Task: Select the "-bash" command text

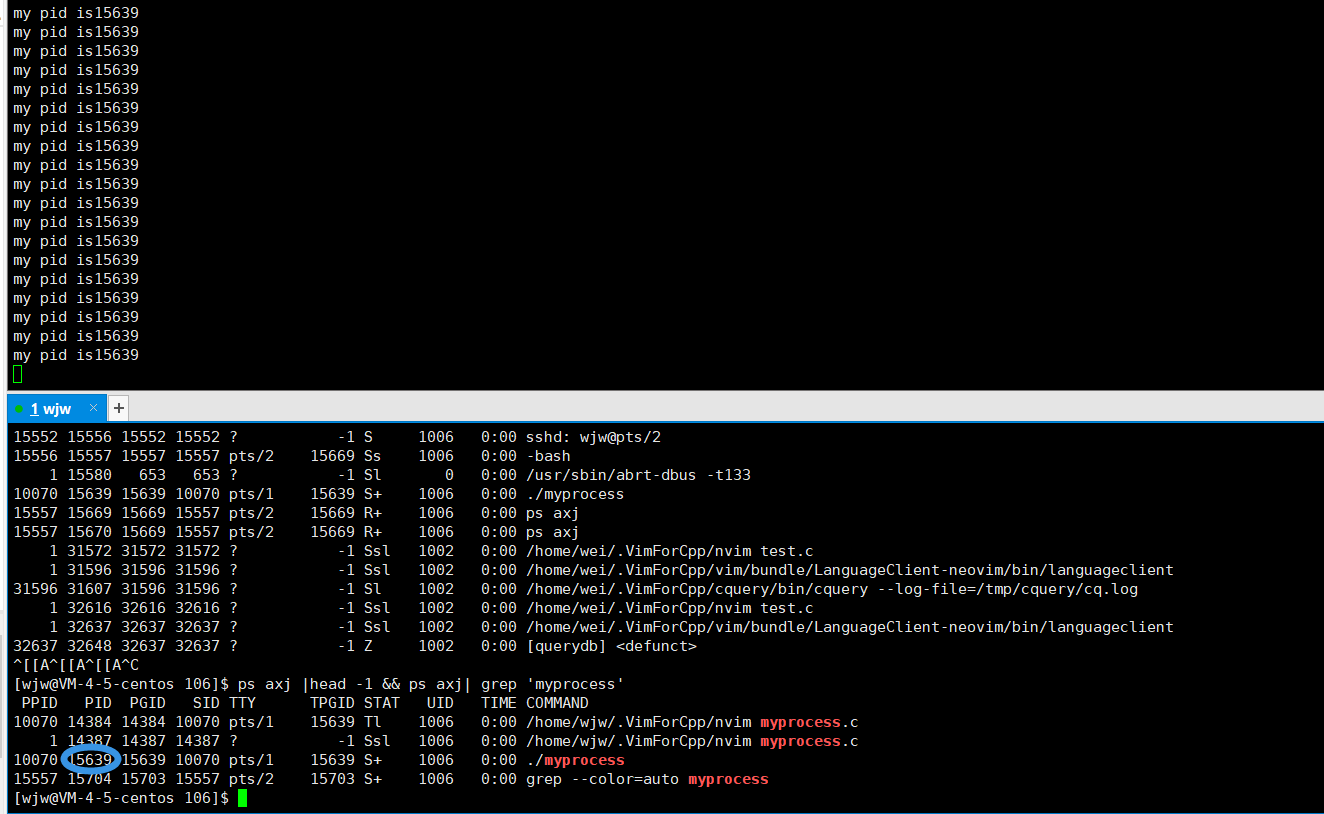Action: coord(548,456)
